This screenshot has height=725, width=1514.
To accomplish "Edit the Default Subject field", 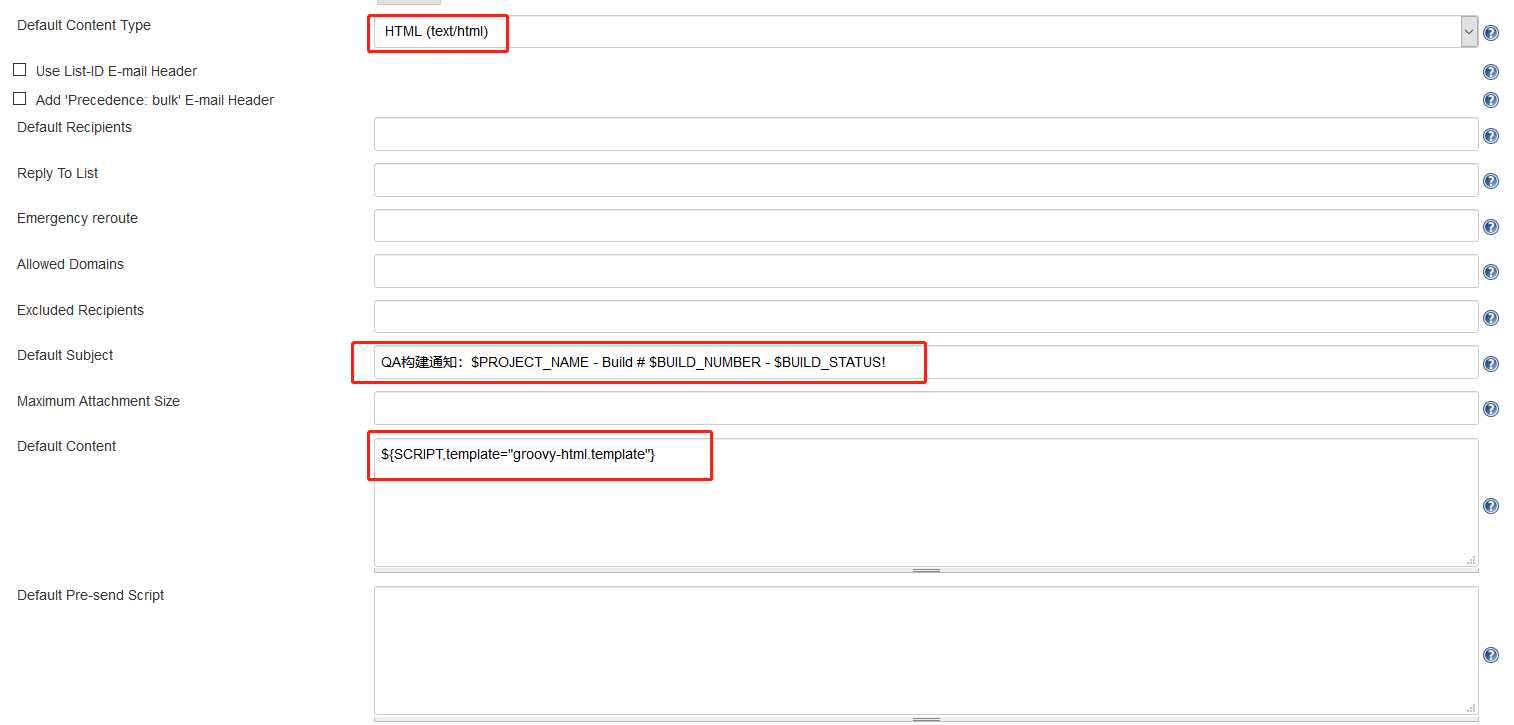I will coord(926,362).
